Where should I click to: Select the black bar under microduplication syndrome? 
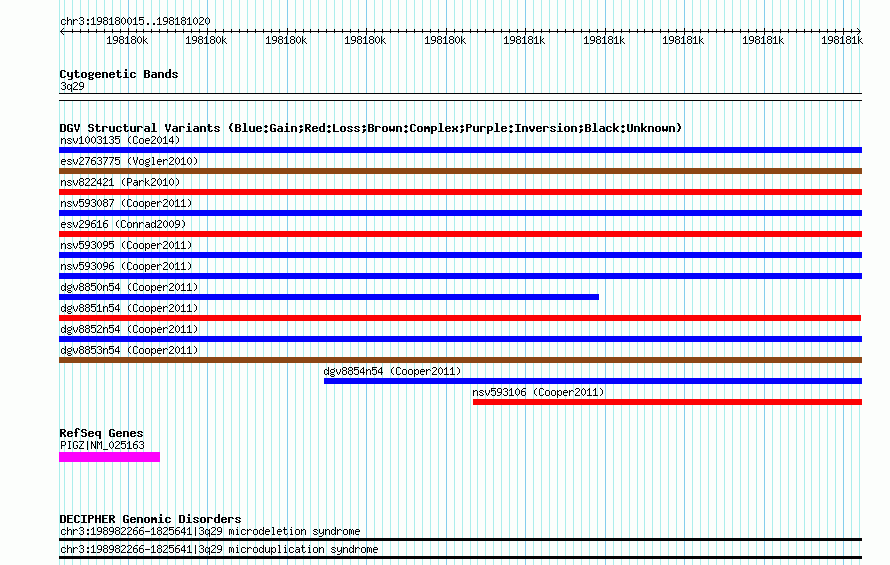click(x=460, y=558)
